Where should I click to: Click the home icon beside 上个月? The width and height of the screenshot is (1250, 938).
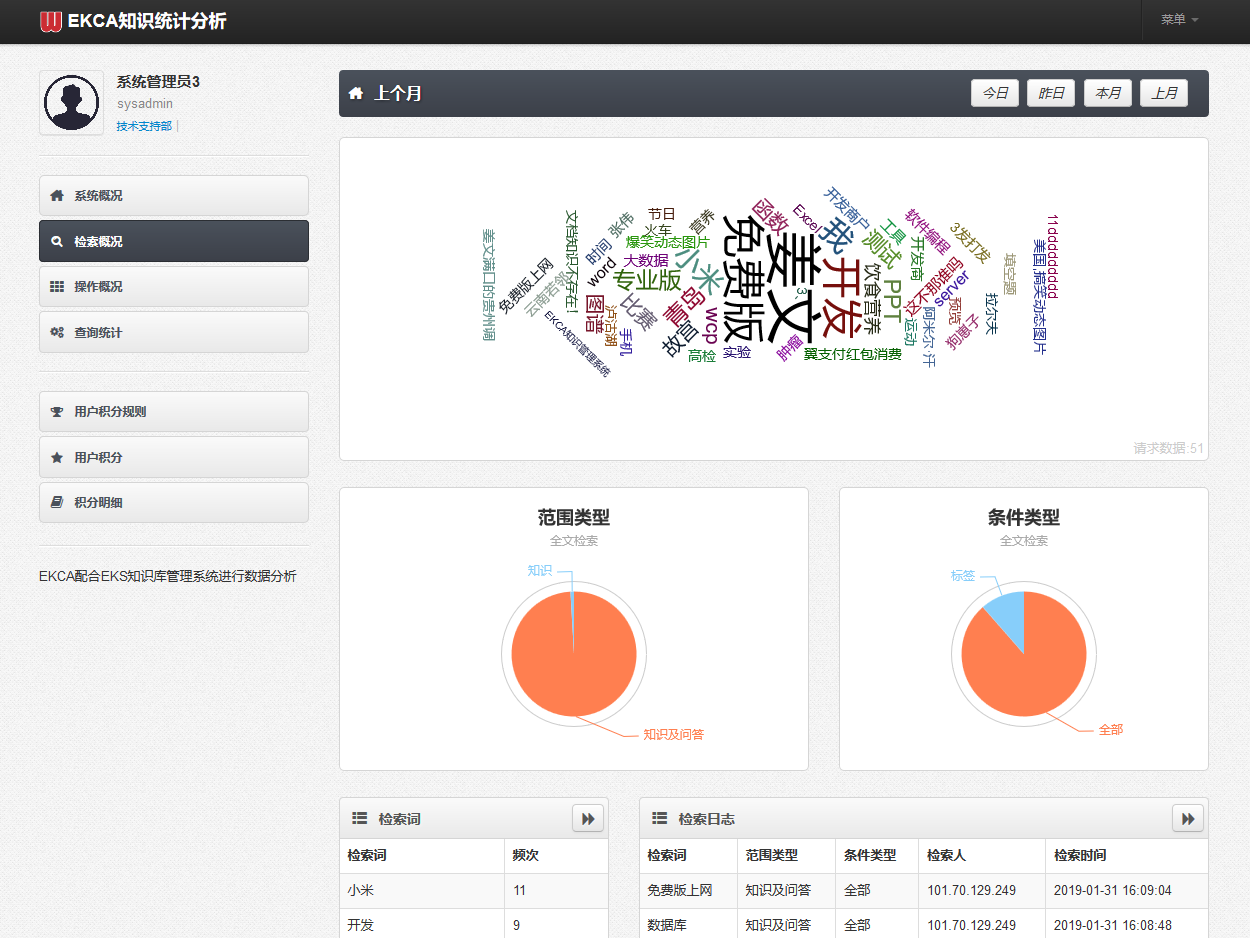point(356,93)
